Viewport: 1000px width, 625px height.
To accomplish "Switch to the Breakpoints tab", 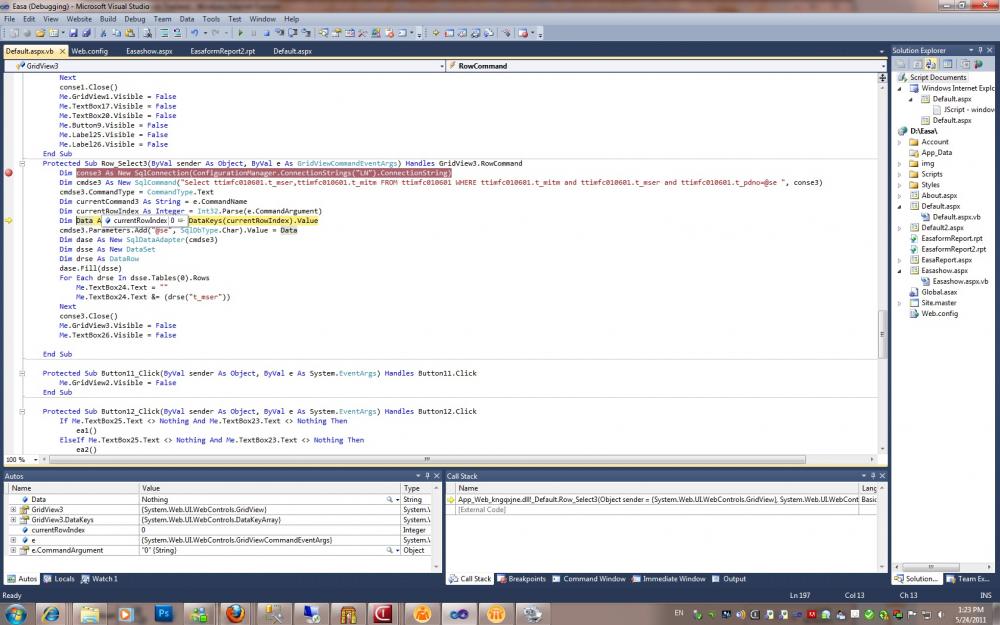I will 526,579.
